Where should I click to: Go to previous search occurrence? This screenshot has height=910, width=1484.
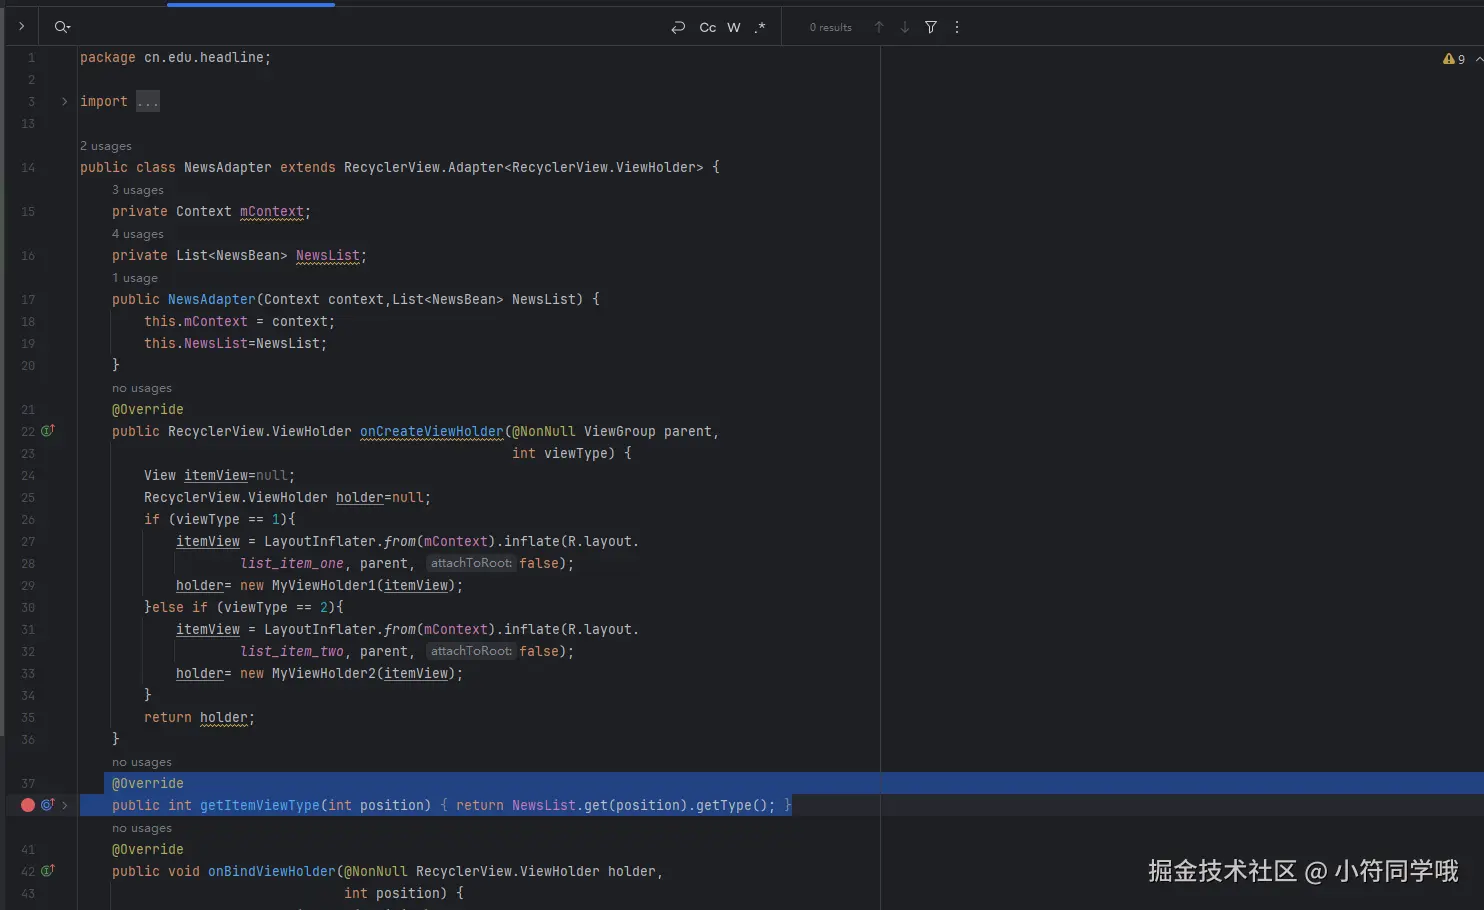click(879, 27)
